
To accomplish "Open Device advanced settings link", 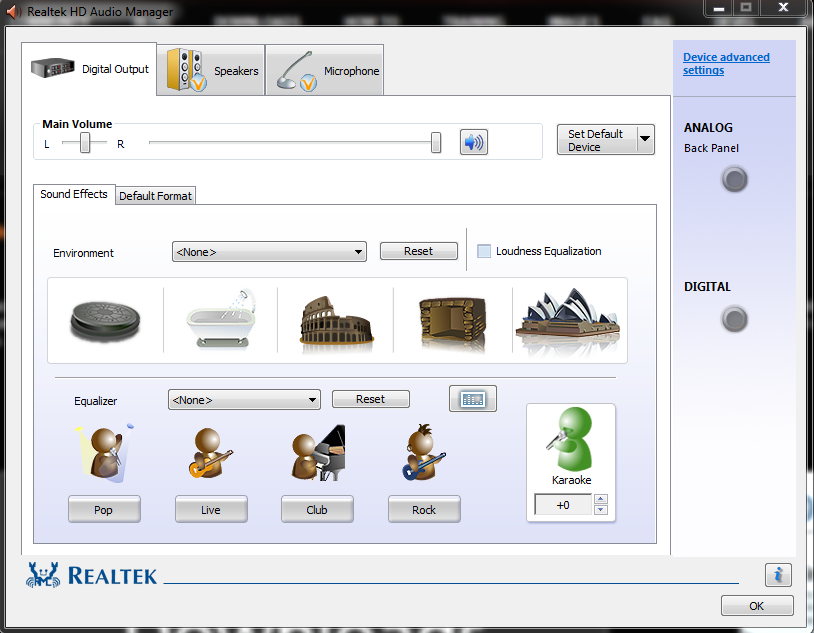I will 726,63.
